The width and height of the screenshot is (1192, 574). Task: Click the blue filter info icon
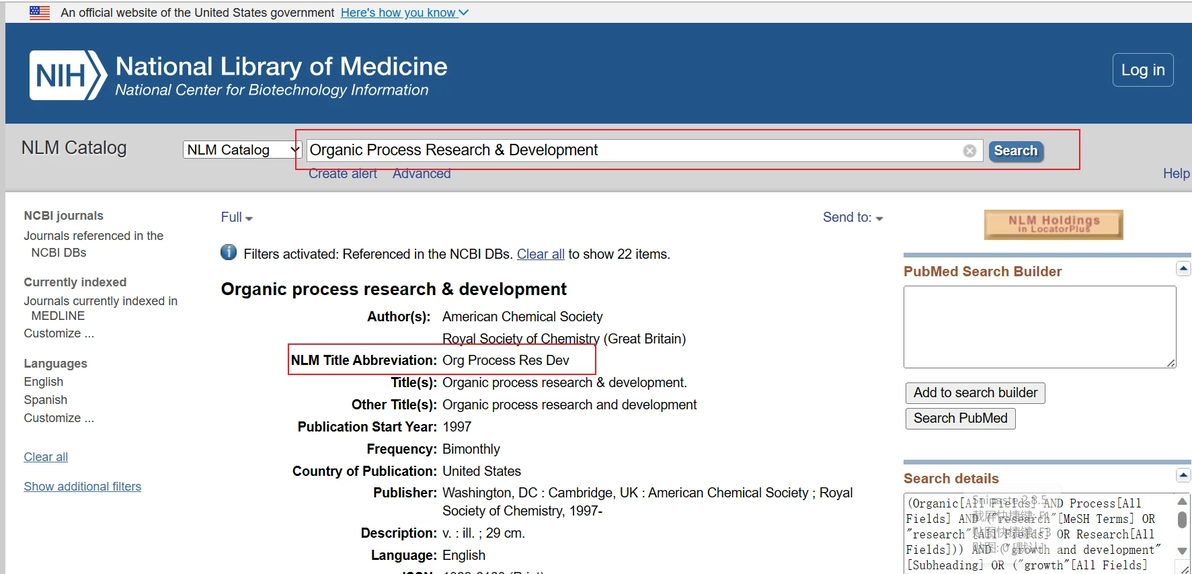228,253
